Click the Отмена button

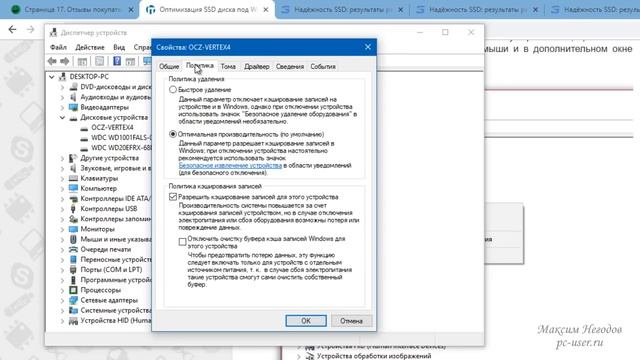tap(351, 321)
